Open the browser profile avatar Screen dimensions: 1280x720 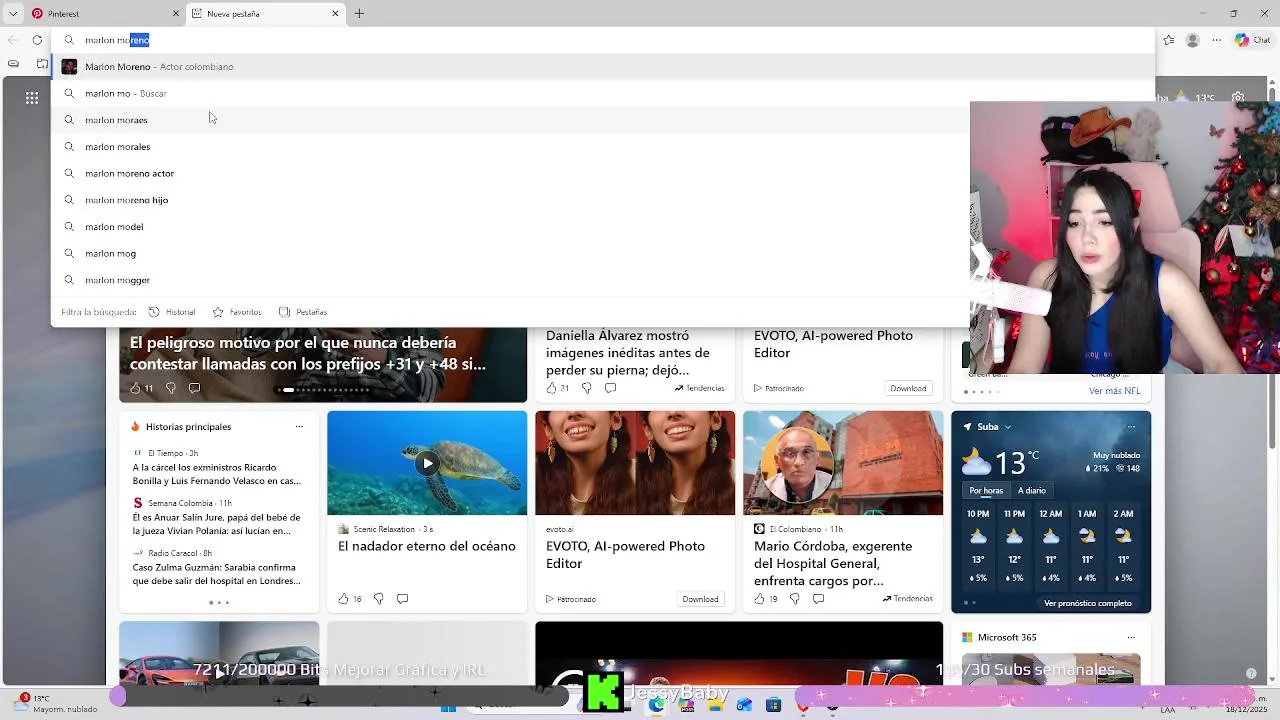pos(1192,40)
